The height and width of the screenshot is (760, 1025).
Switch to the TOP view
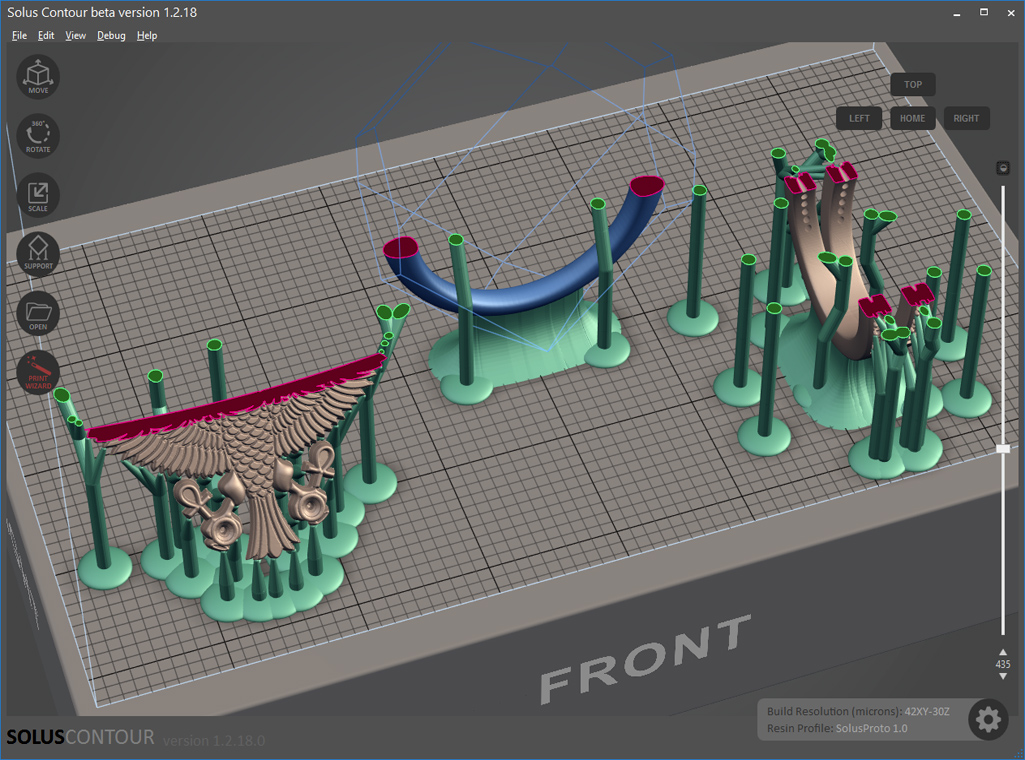pyautogui.click(x=913, y=84)
